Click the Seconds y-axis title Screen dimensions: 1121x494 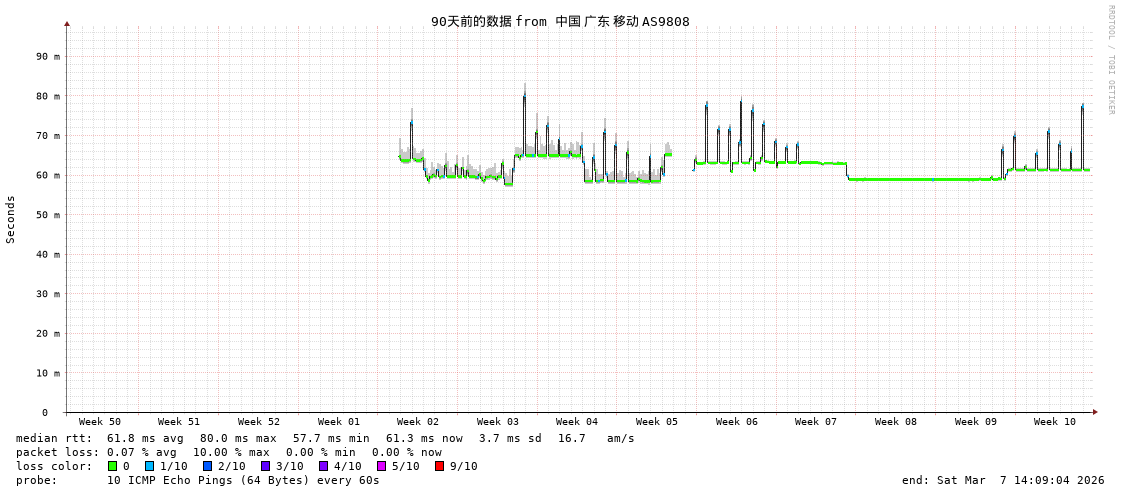pos(11,219)
